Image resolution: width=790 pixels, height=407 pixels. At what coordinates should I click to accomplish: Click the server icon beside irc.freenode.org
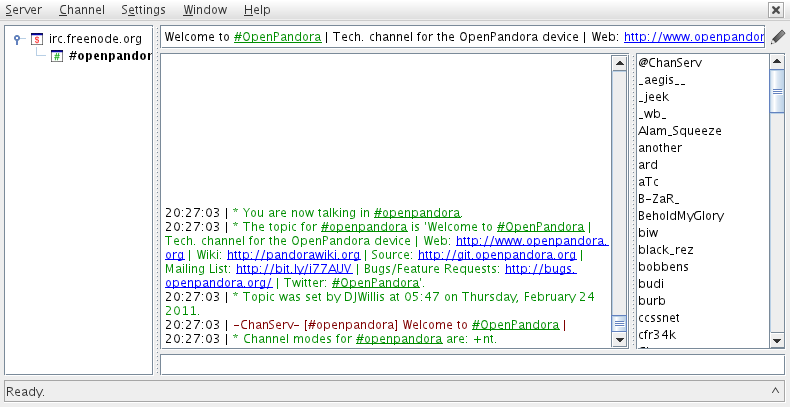tap(37, 39)
